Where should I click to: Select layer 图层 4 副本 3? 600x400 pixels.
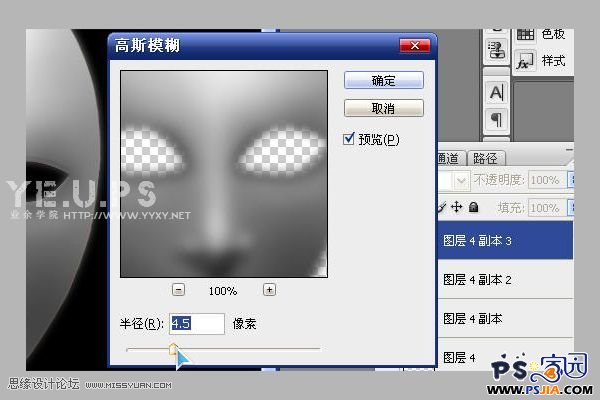(505, 241)
